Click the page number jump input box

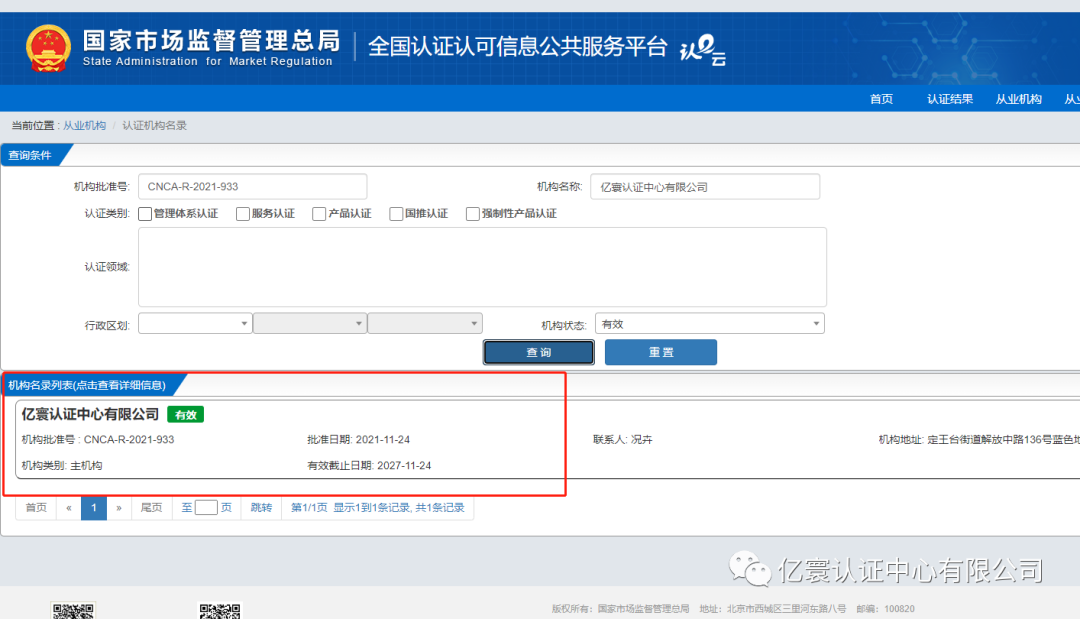(206, 508)
